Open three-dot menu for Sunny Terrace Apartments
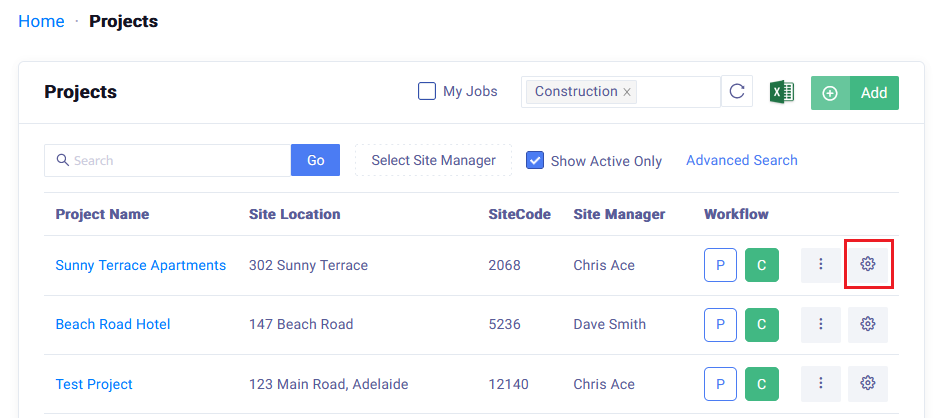The height and width of the screenshot is (418, 937). pyautogui.click(x=820, y=265)
